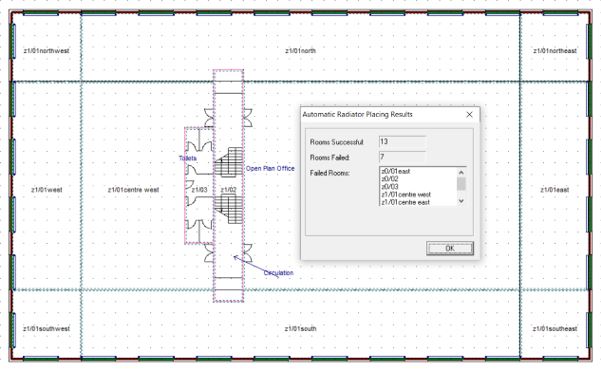The width and height of the screenshot is (601, 370).
Task: Click OK in the Radiator Placing Results dialog
Action: pyautogui.click(x=450, y=248)
